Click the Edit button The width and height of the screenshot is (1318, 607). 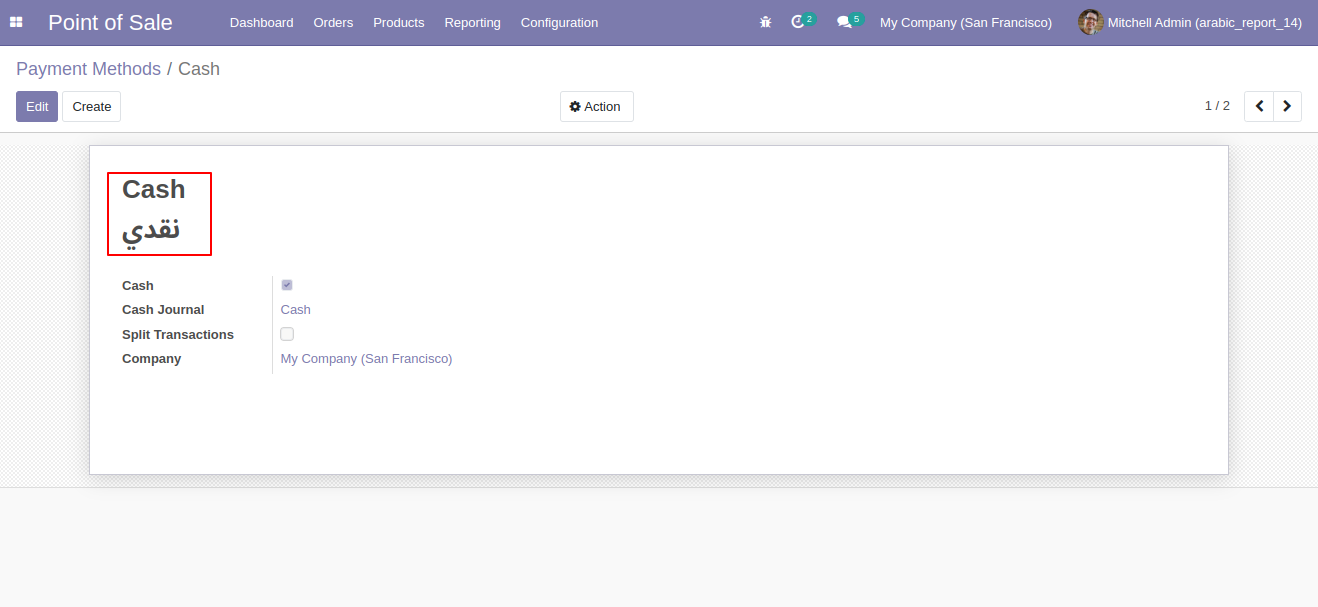click(x=37, y=106)
